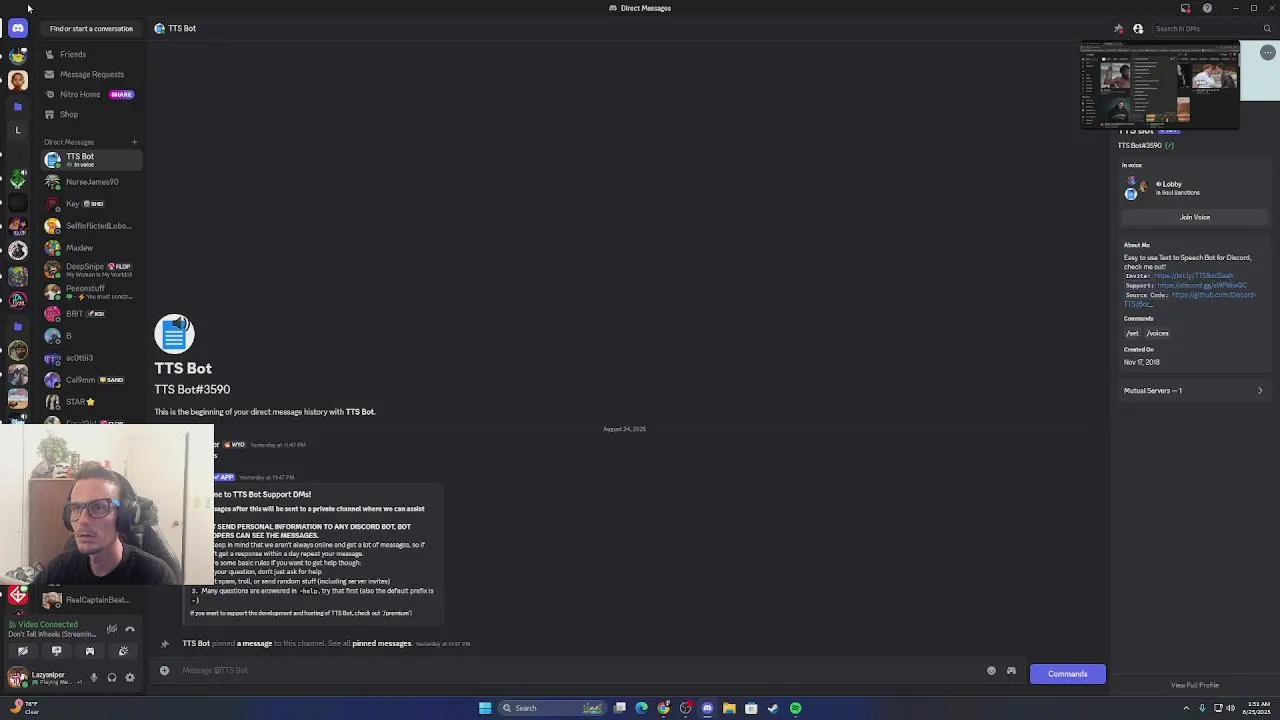Open the STAR conversation
Image resolution: width=1280 pixels, height=720 pixels.
(x=90, y=402)
